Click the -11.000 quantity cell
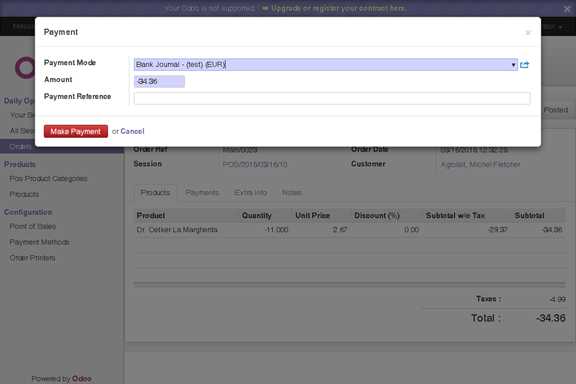This screenshot has width=576, height=384. tap(276, 230)
